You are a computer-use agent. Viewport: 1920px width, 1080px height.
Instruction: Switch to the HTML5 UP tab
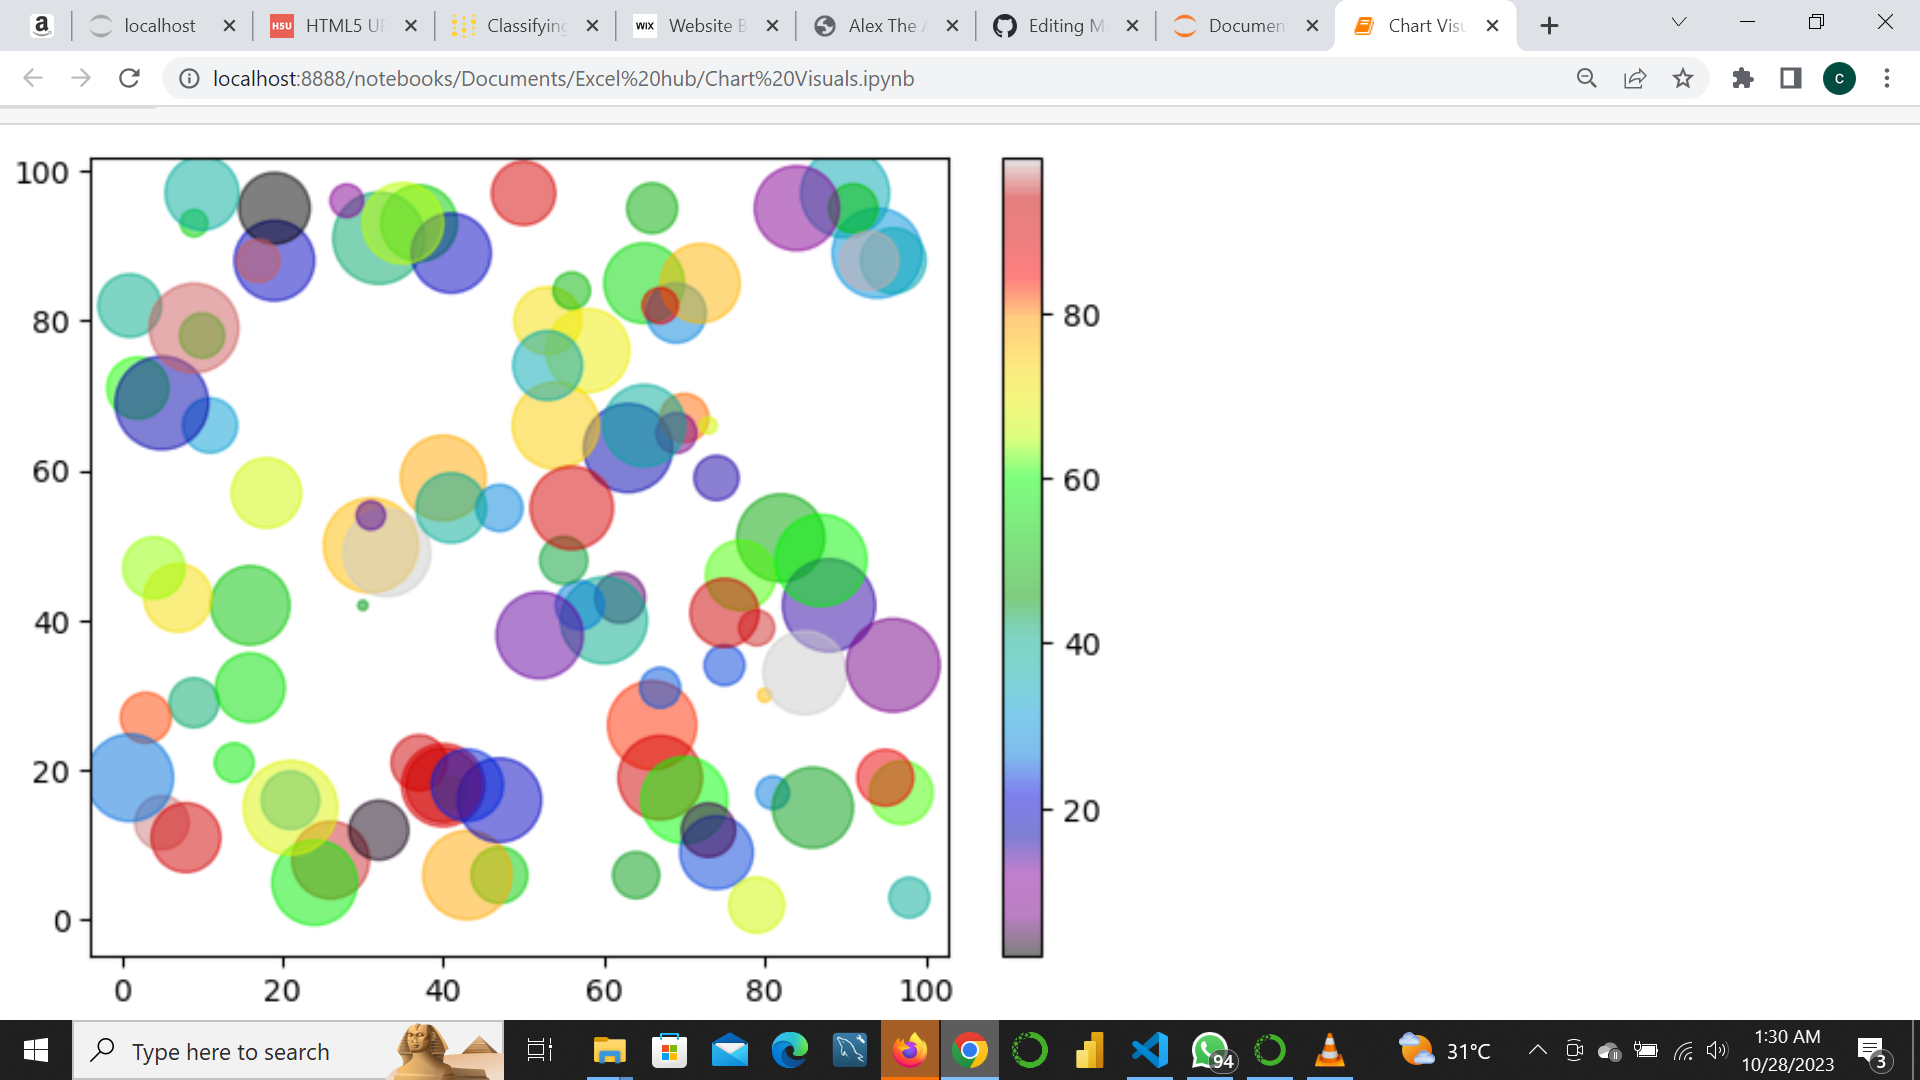point(343,26)
